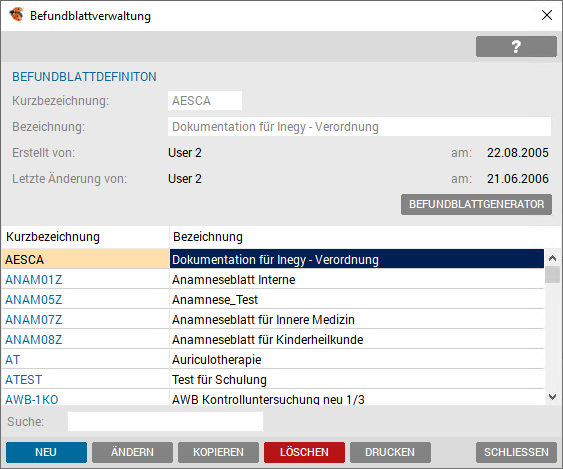Open help with the question mark button
563x469 pixels.
[x=516, y=46]
